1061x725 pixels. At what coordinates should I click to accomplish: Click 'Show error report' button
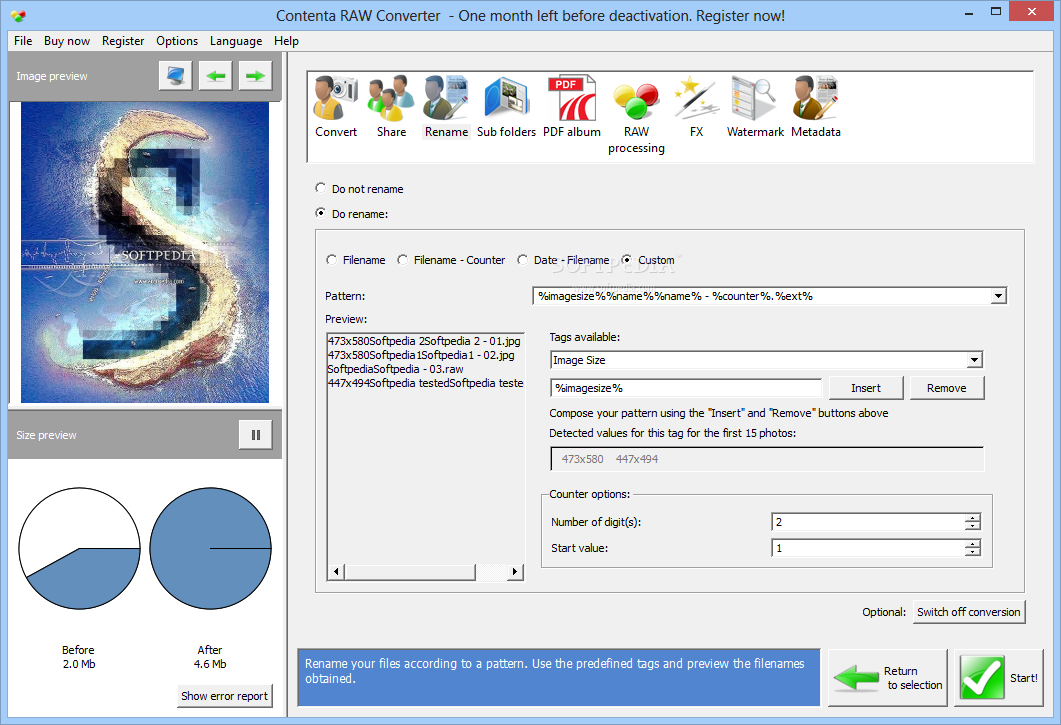225,696
